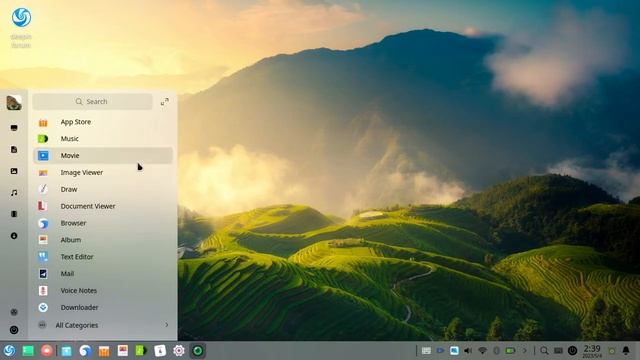Launch Music from the launcher list
Image resolution: width=640 pixels, height=360 pixels.
click(x=102, y=139)
